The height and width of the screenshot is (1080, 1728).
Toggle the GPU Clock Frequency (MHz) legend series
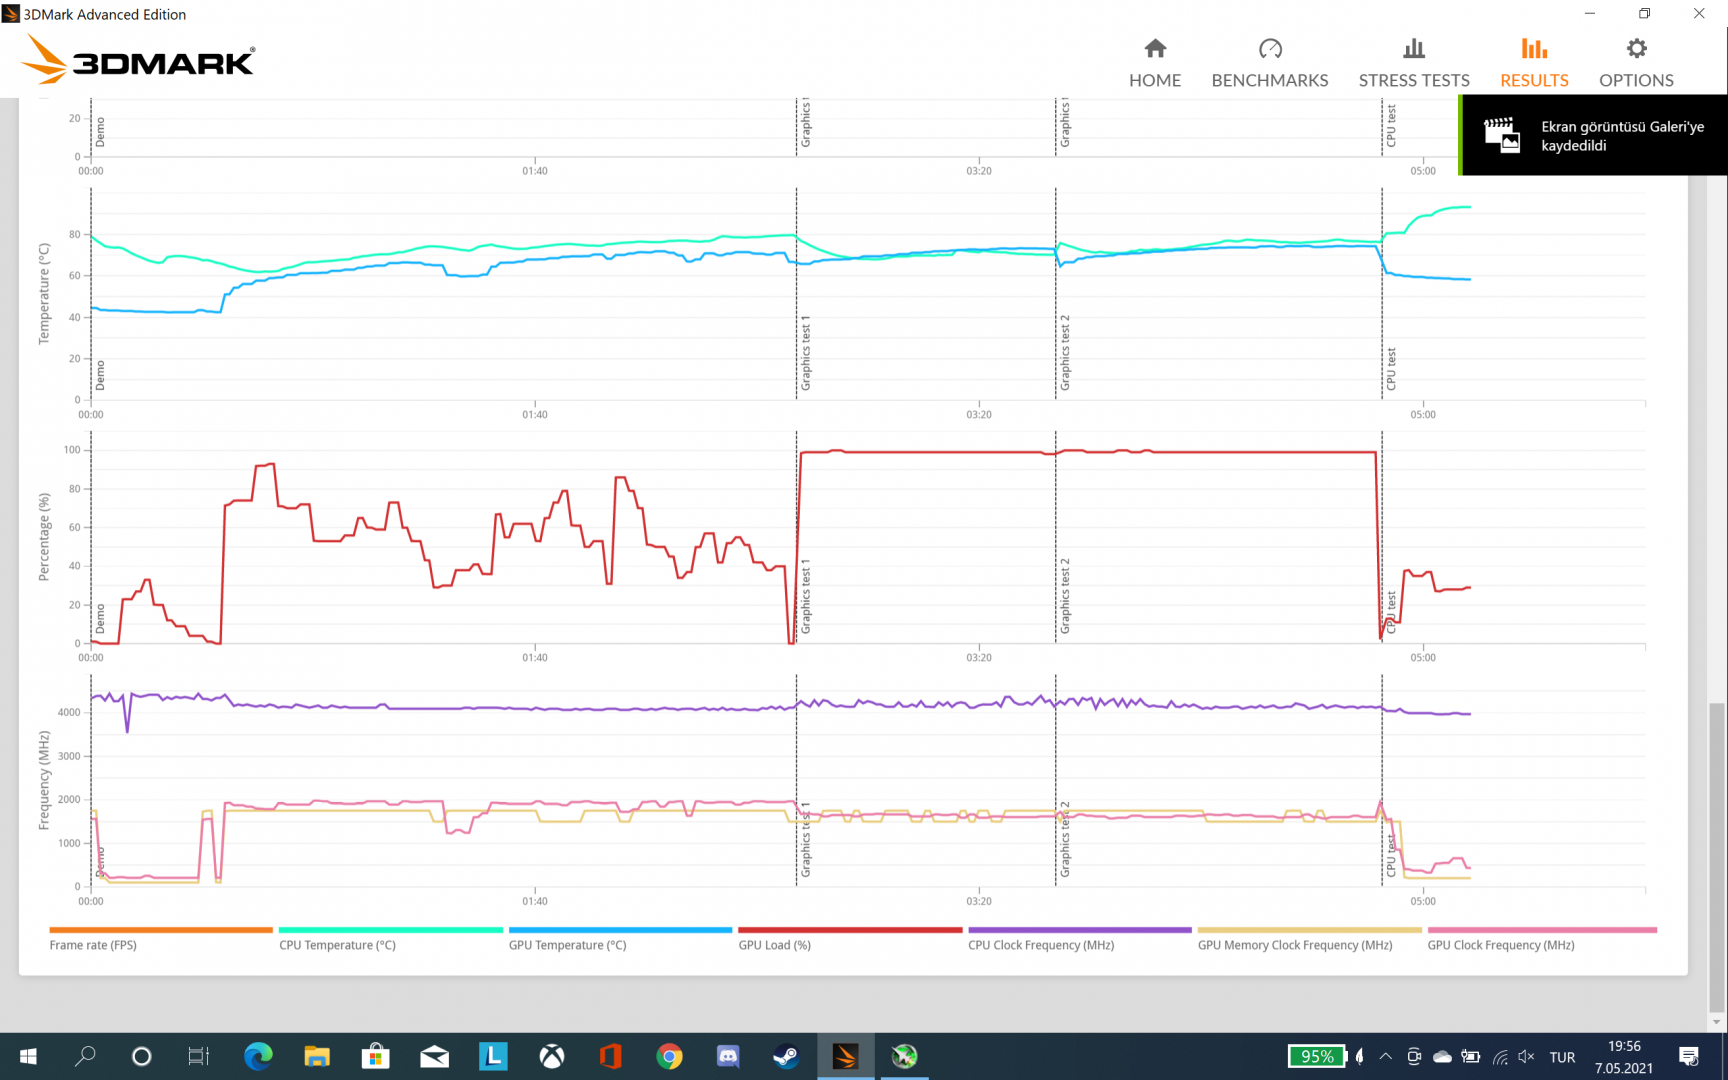point(1541,938)
